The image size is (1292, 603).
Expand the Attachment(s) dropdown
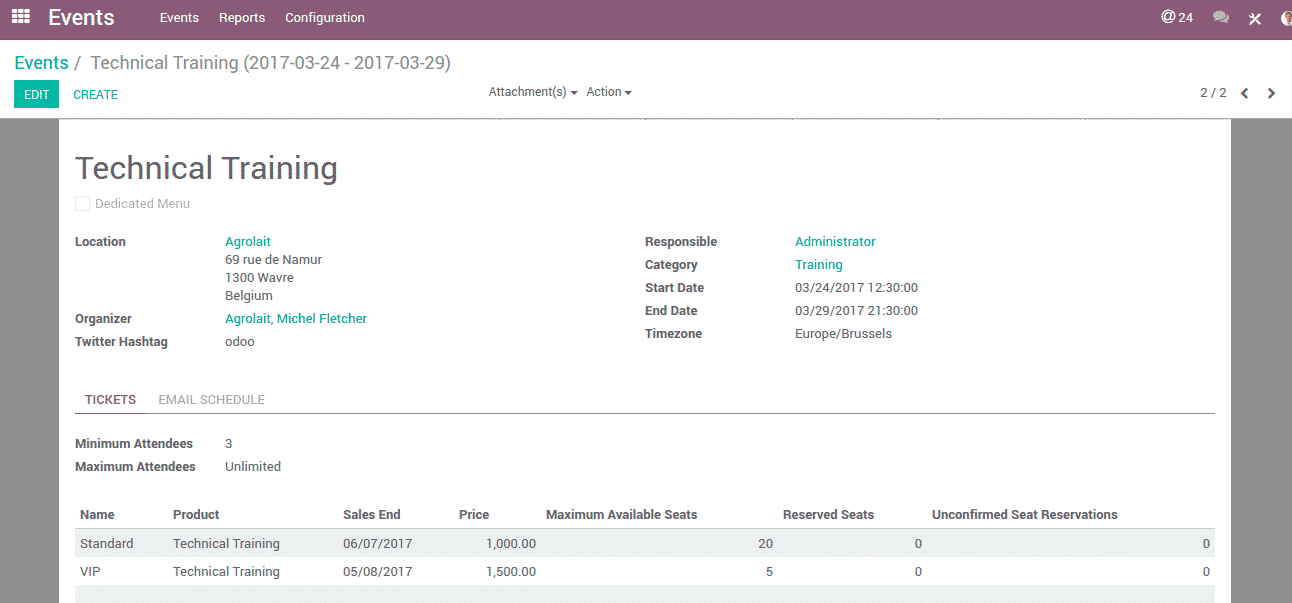pyautogui.click(x=533, y=92)
